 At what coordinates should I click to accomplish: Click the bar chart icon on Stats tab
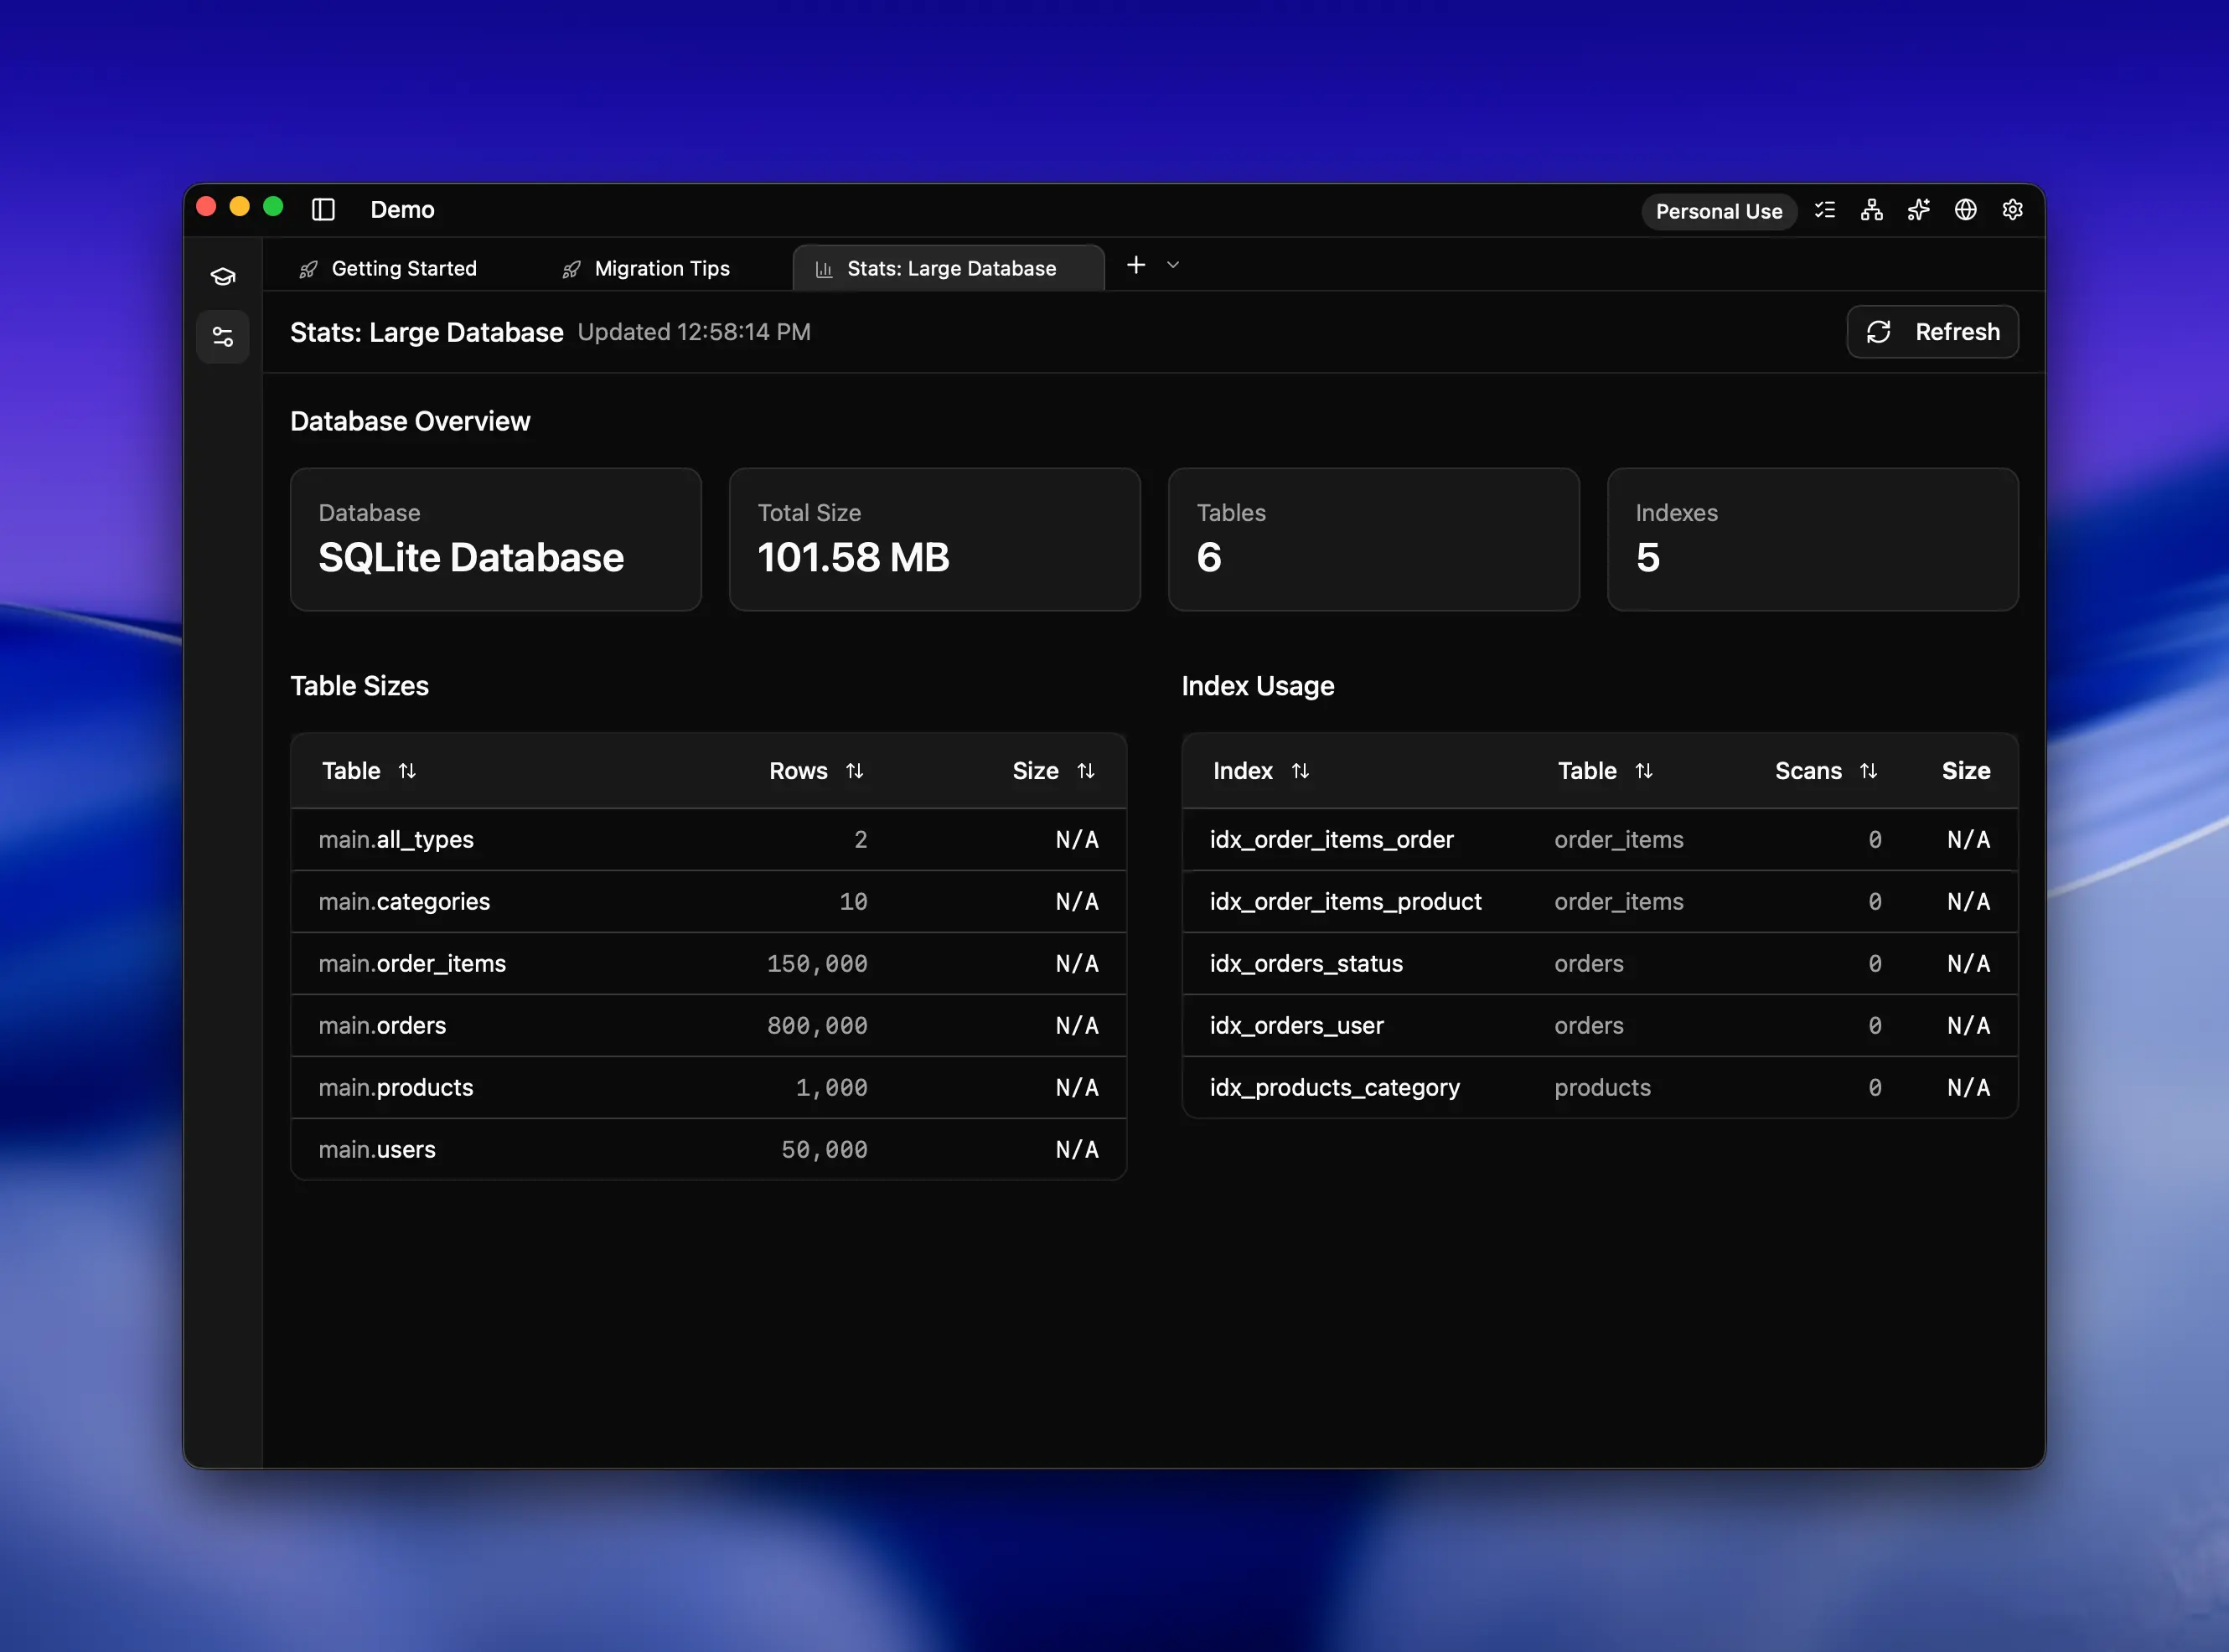coord(824,268)
